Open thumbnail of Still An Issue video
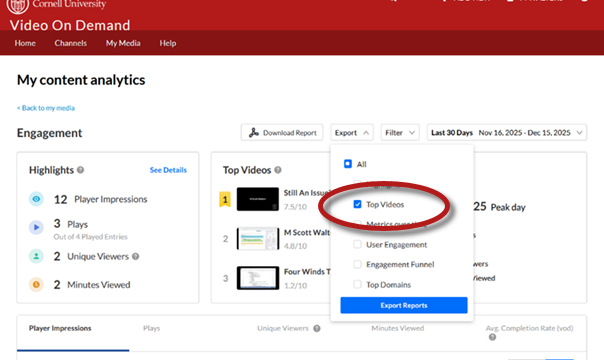The height and width of the screenshot is (360, 604). tap(258, 199)
